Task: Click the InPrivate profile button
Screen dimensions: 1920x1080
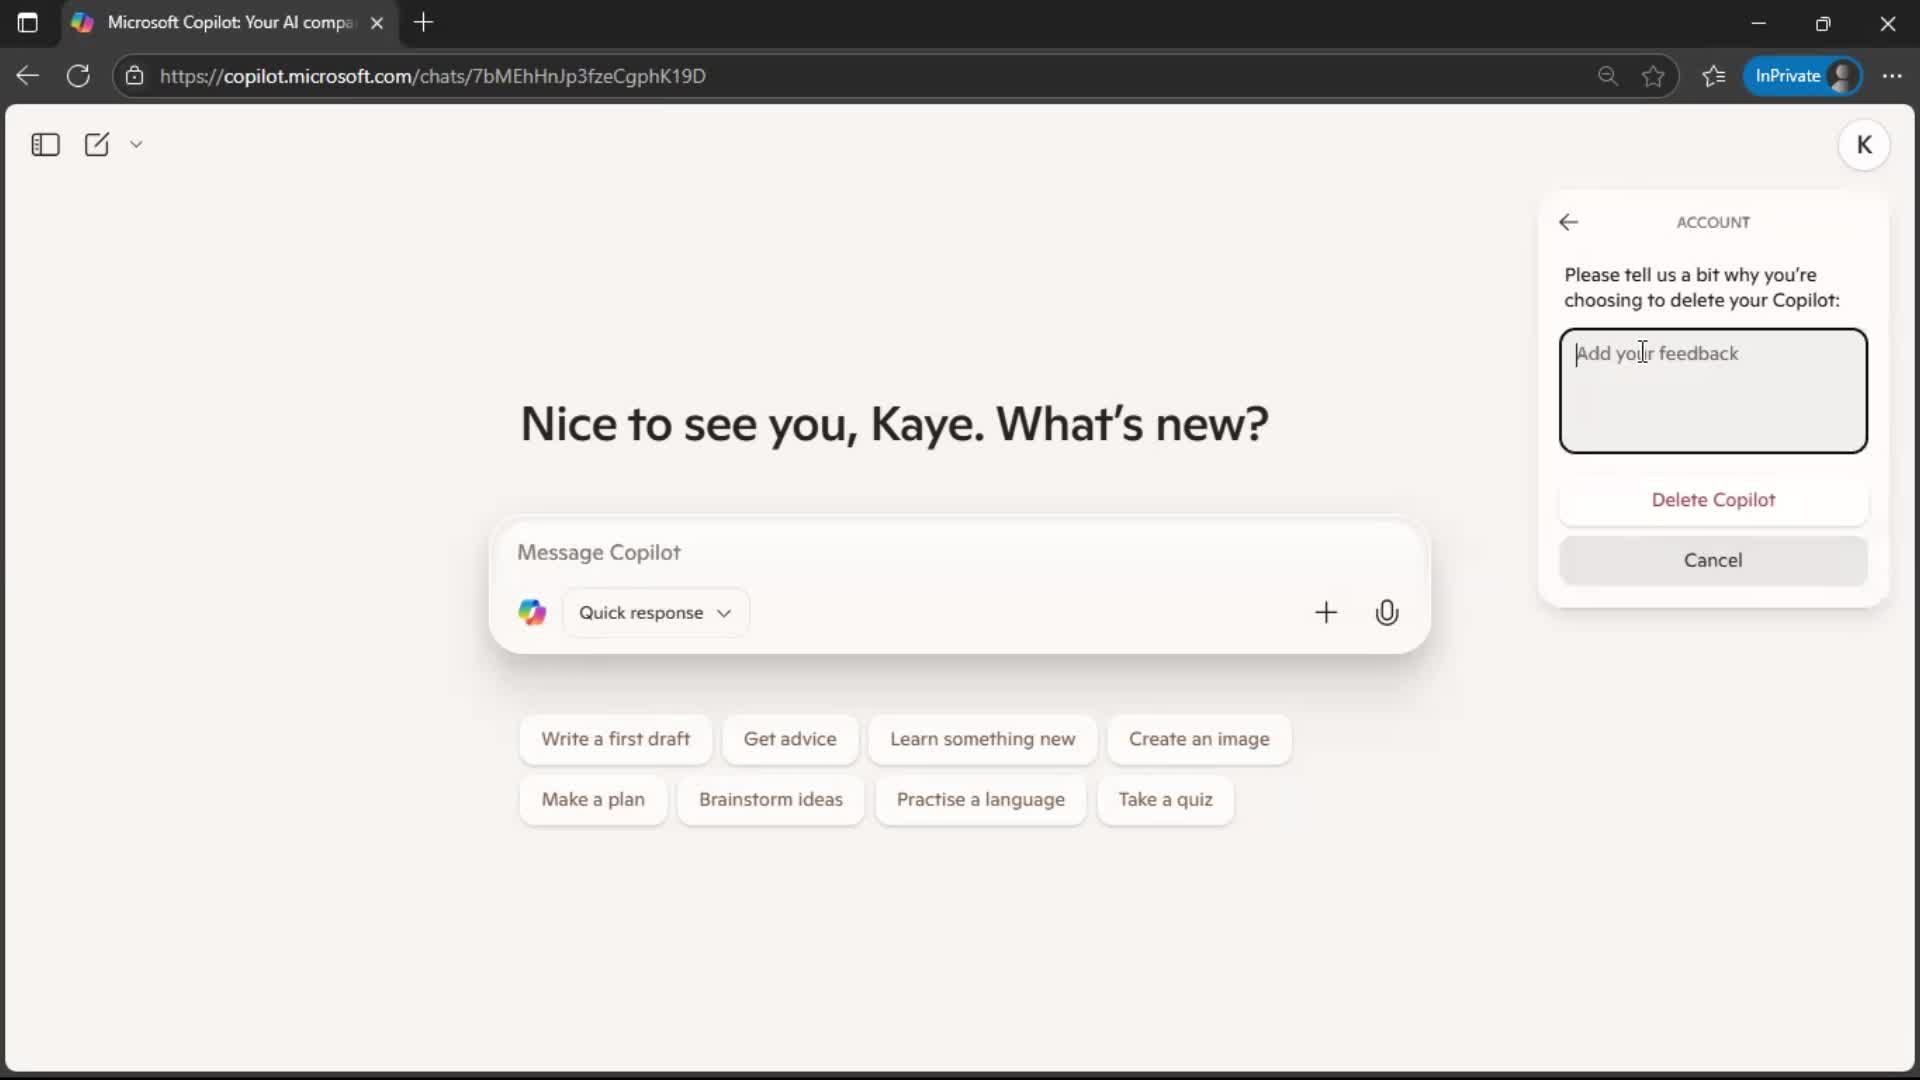Action: [x=1804, y=76]
